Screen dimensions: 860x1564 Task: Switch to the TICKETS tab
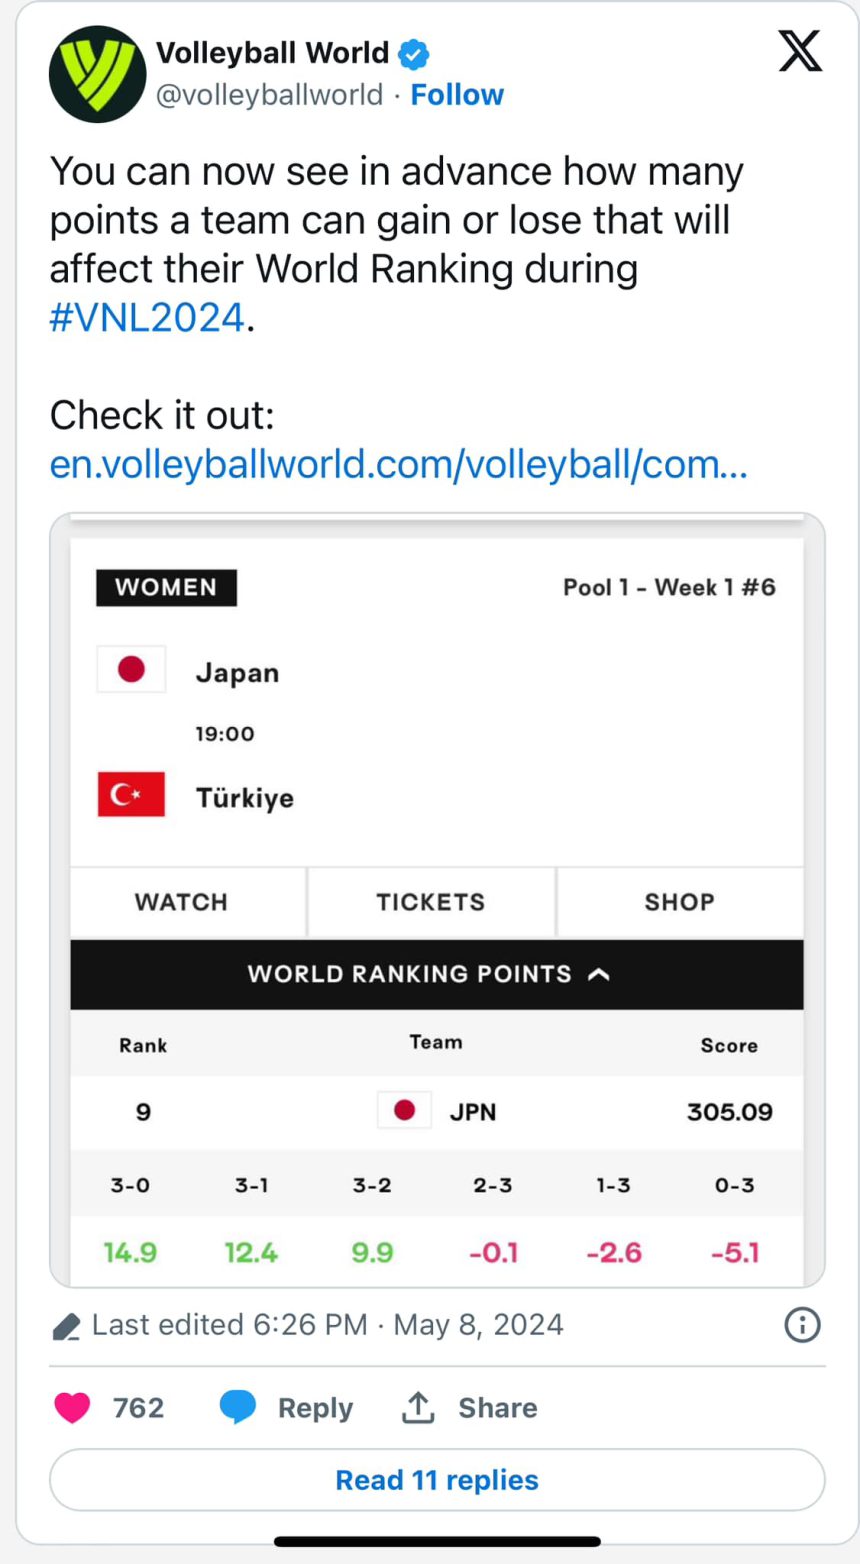click(x=430, y=901)
